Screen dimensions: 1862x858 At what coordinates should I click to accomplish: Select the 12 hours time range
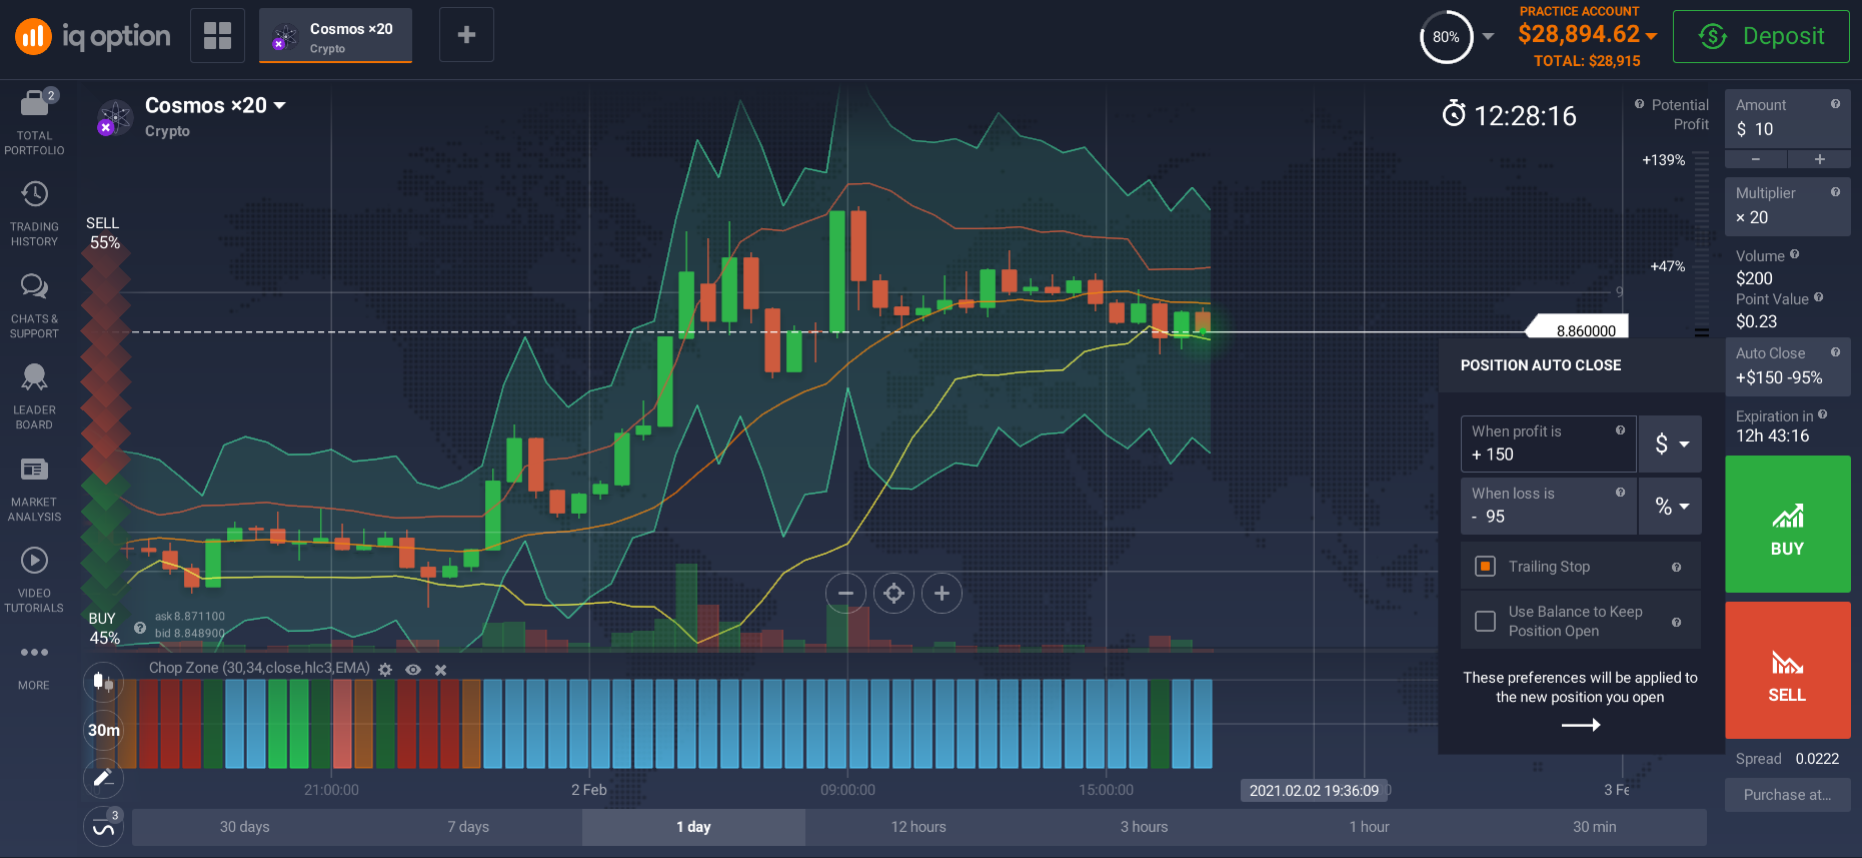[918, 827]
